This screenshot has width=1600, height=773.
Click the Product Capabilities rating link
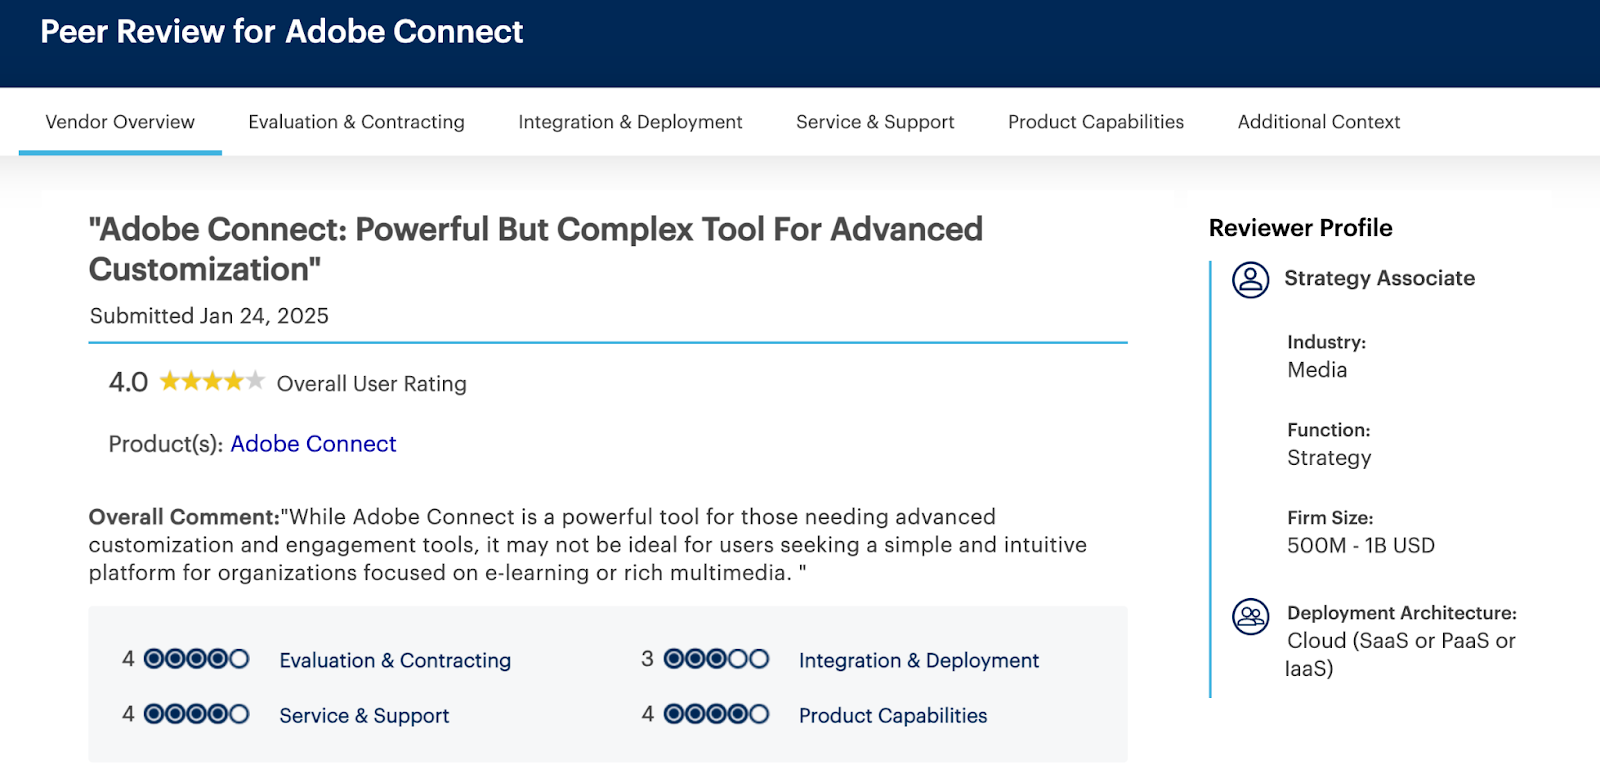(x=893, y=715)
